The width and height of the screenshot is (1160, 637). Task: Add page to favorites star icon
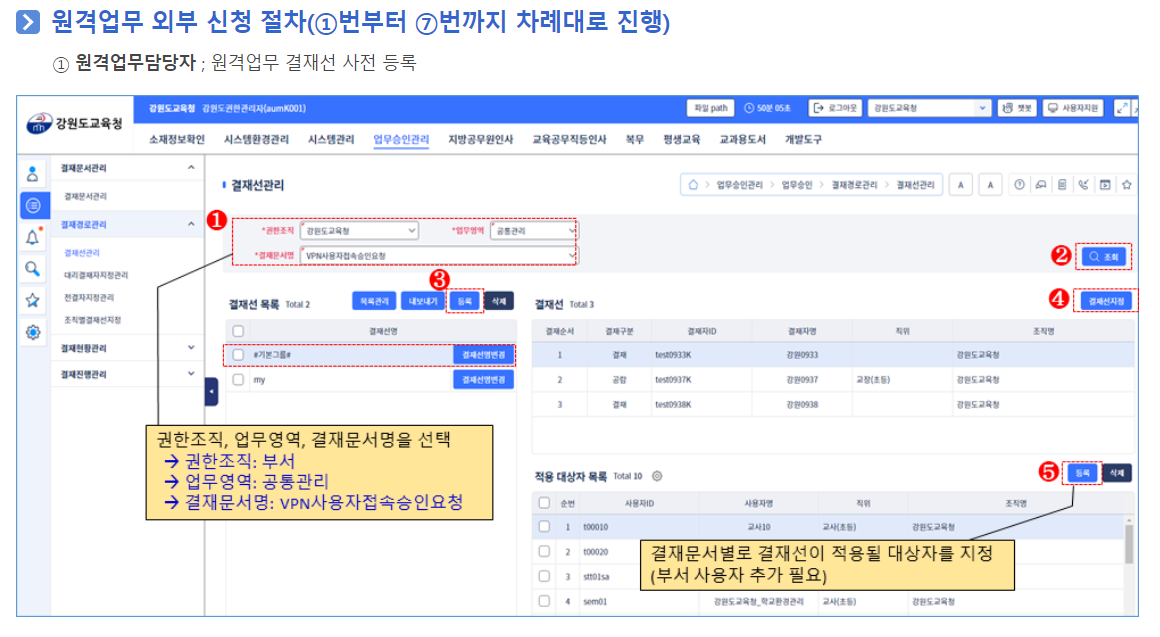pyautogui.click(x=1127, y=185)
